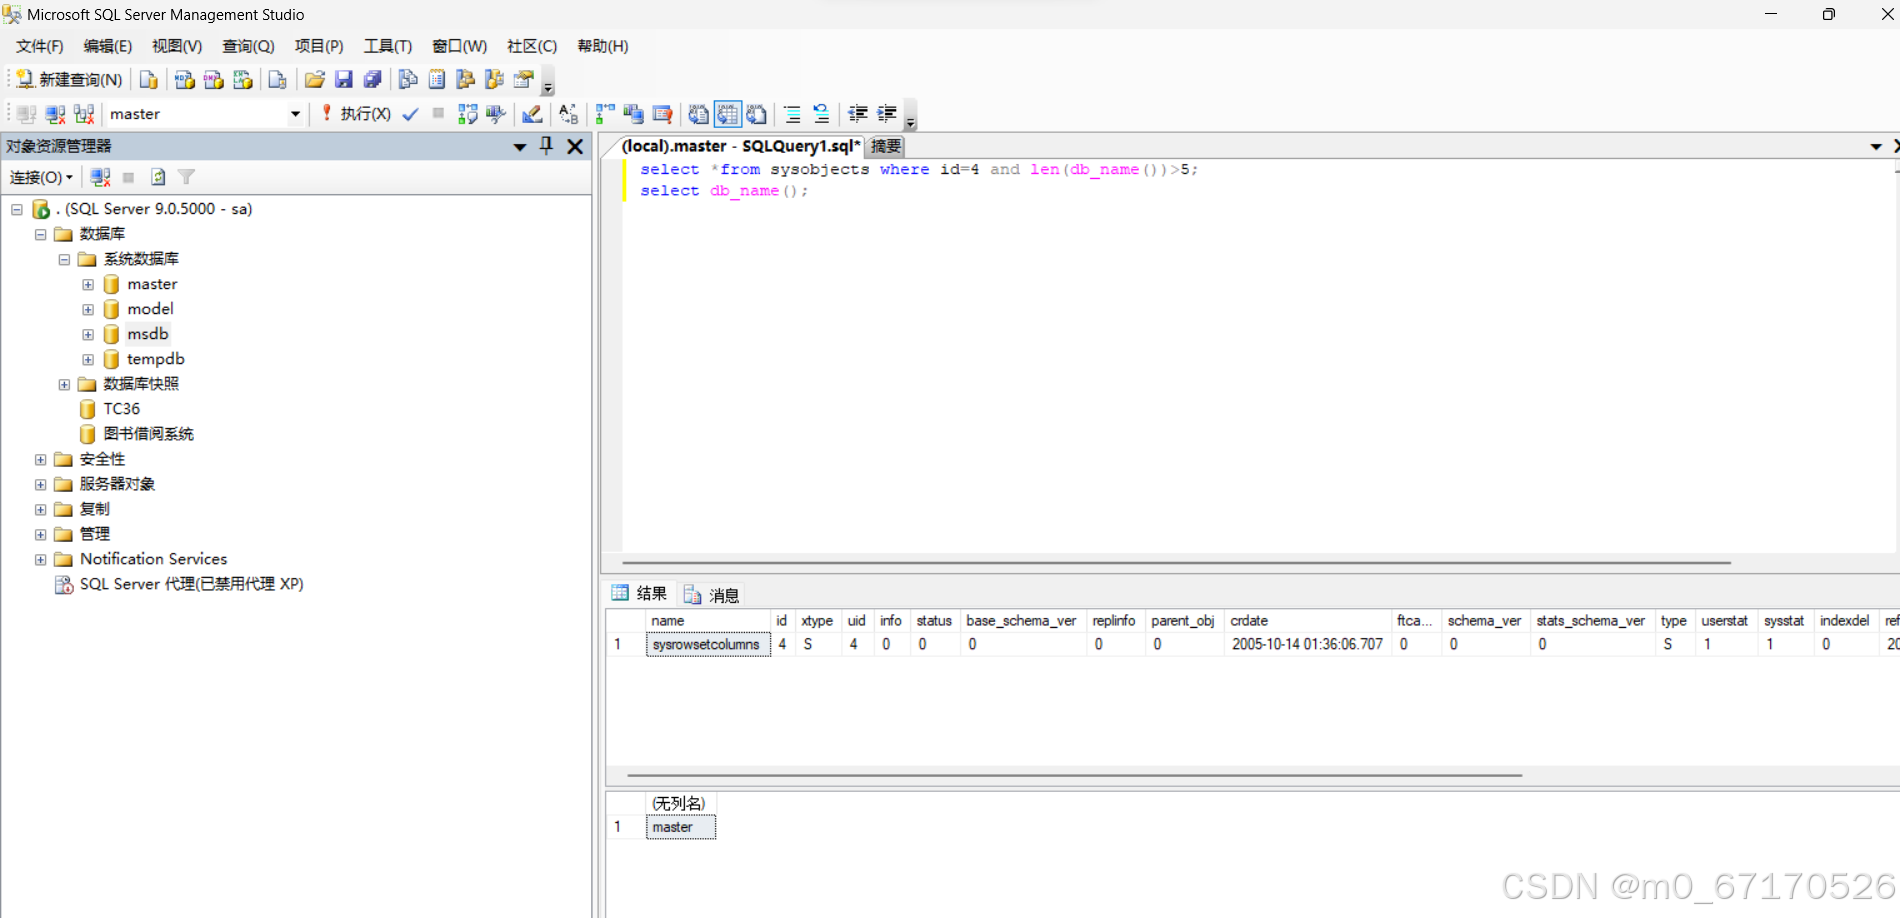Open the 文件(F) menu

(x=39, y=46)
